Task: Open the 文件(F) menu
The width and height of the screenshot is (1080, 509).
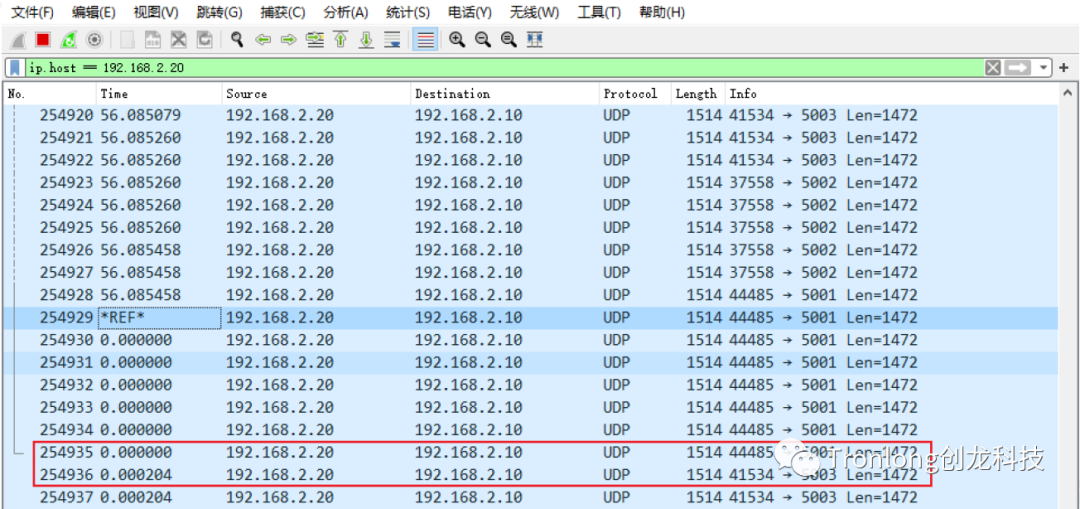Action: click(32, 12)
